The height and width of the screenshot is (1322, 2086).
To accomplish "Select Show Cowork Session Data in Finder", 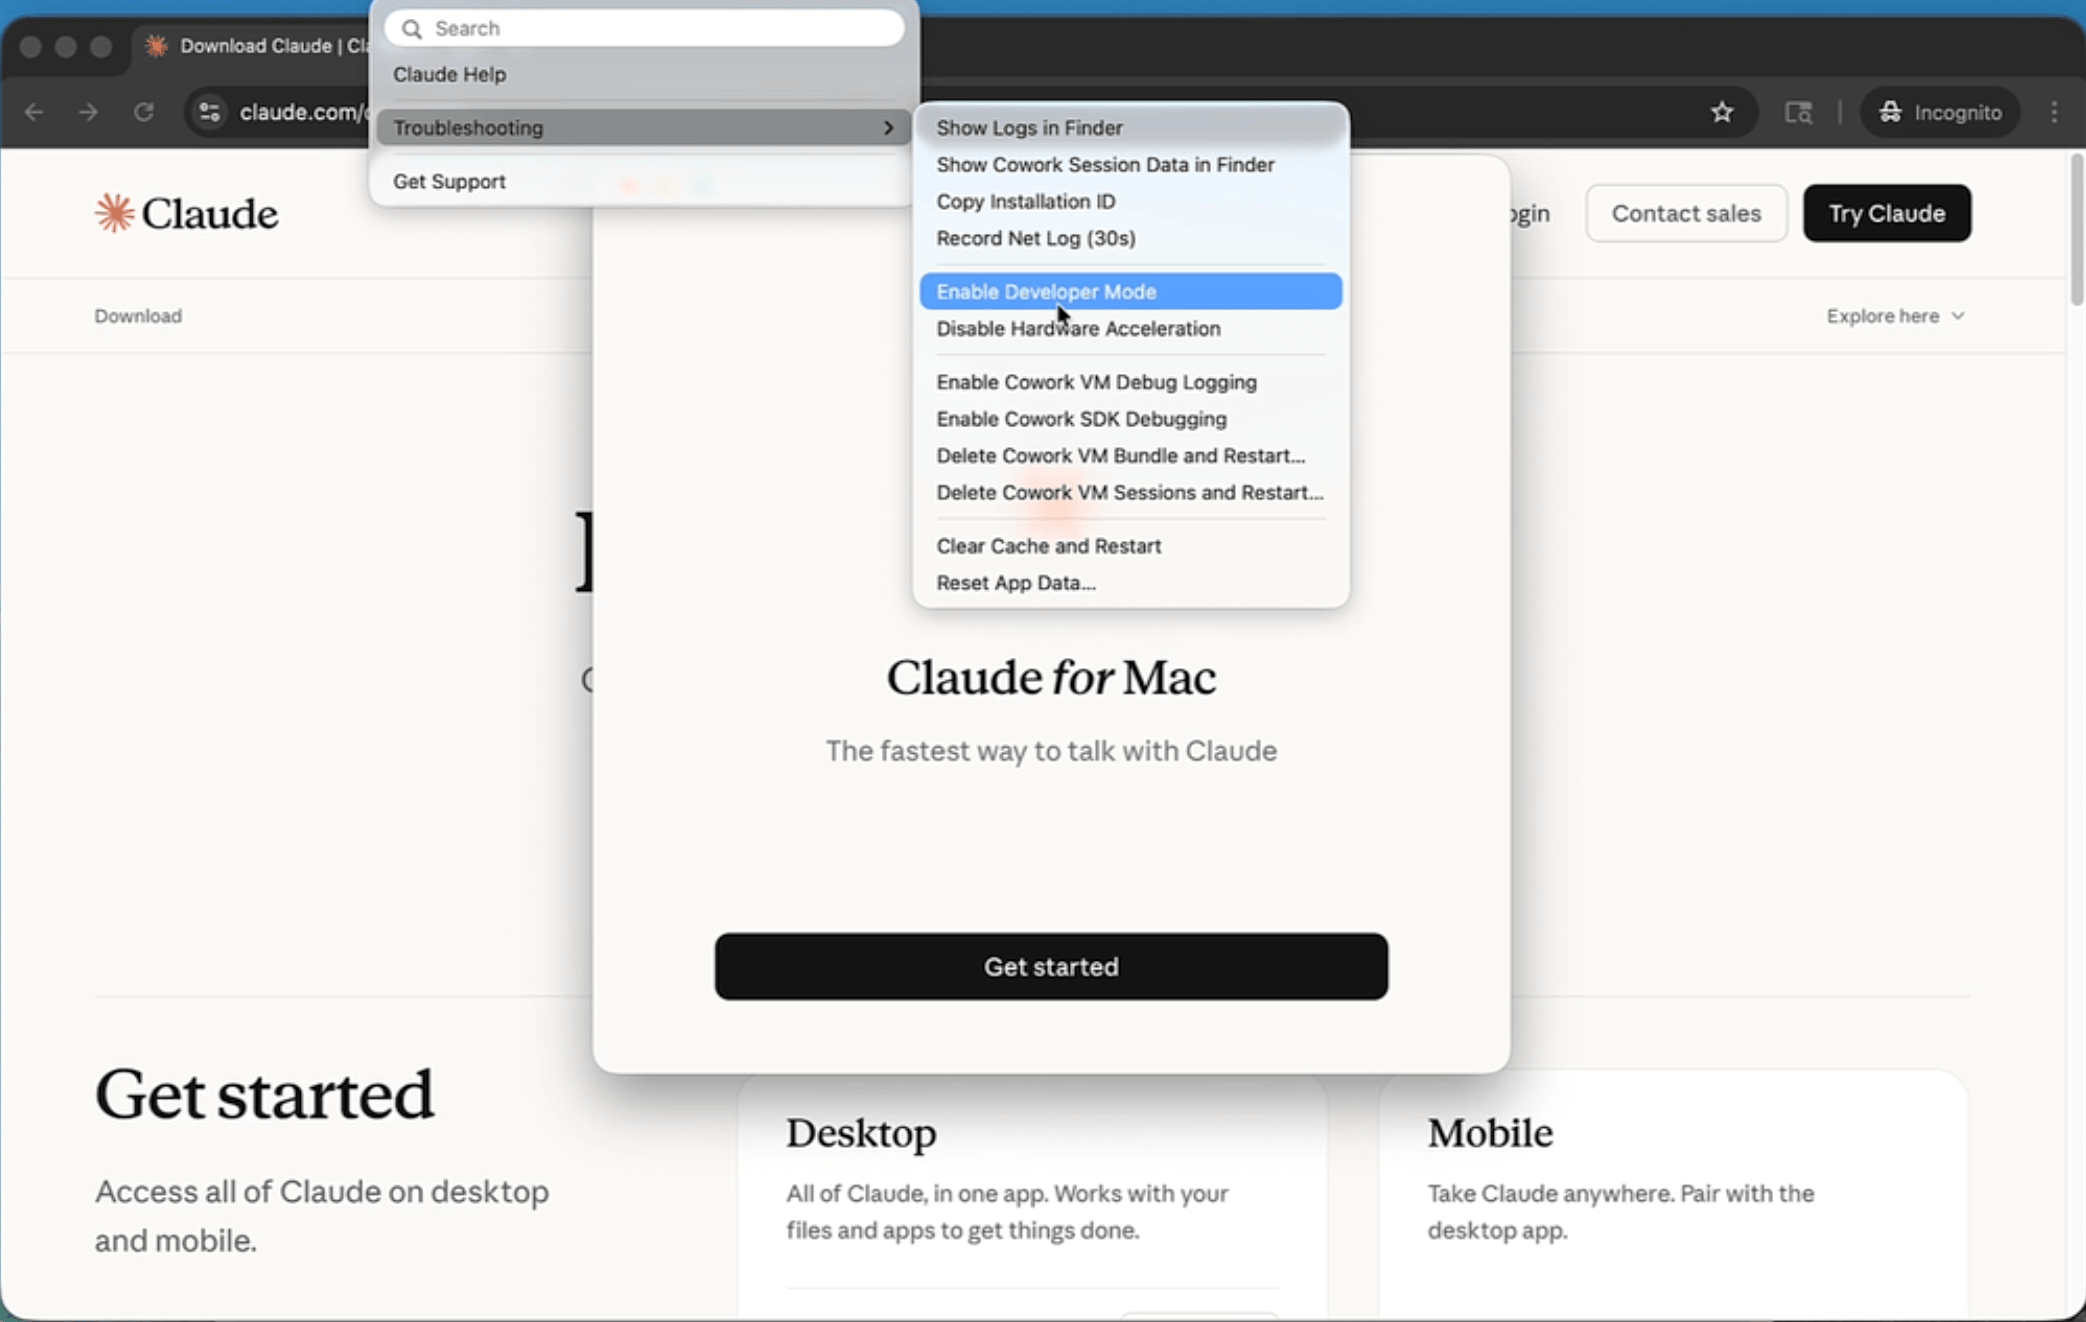I will pos(1130,164).
